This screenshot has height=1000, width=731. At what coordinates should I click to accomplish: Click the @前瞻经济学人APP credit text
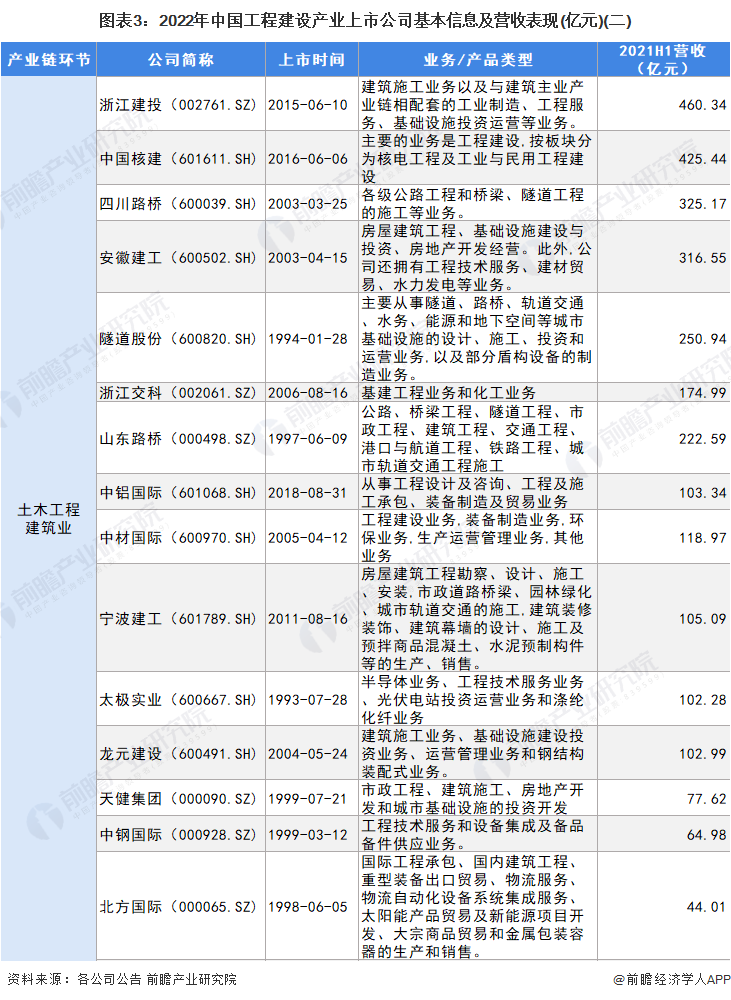click(x=672, y=979)
